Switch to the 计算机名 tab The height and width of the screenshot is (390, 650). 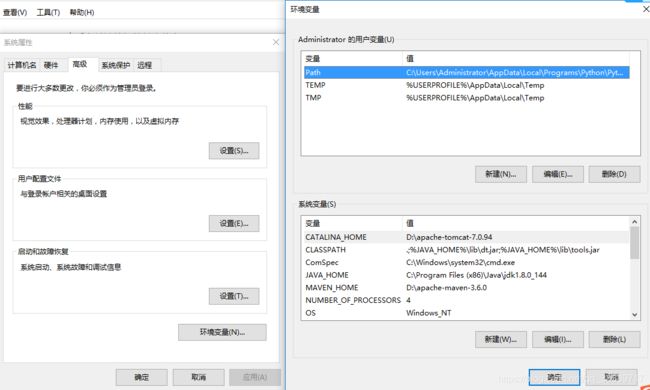pos(22,65)
